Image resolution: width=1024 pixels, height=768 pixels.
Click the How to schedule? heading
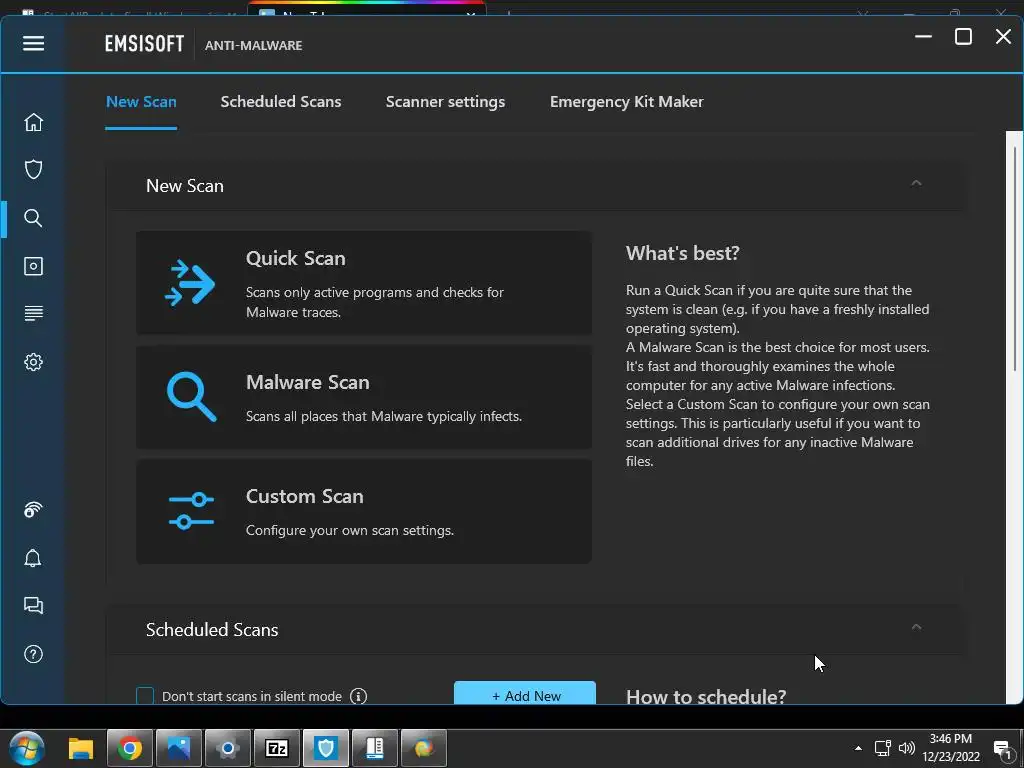(x=706, y=696)
